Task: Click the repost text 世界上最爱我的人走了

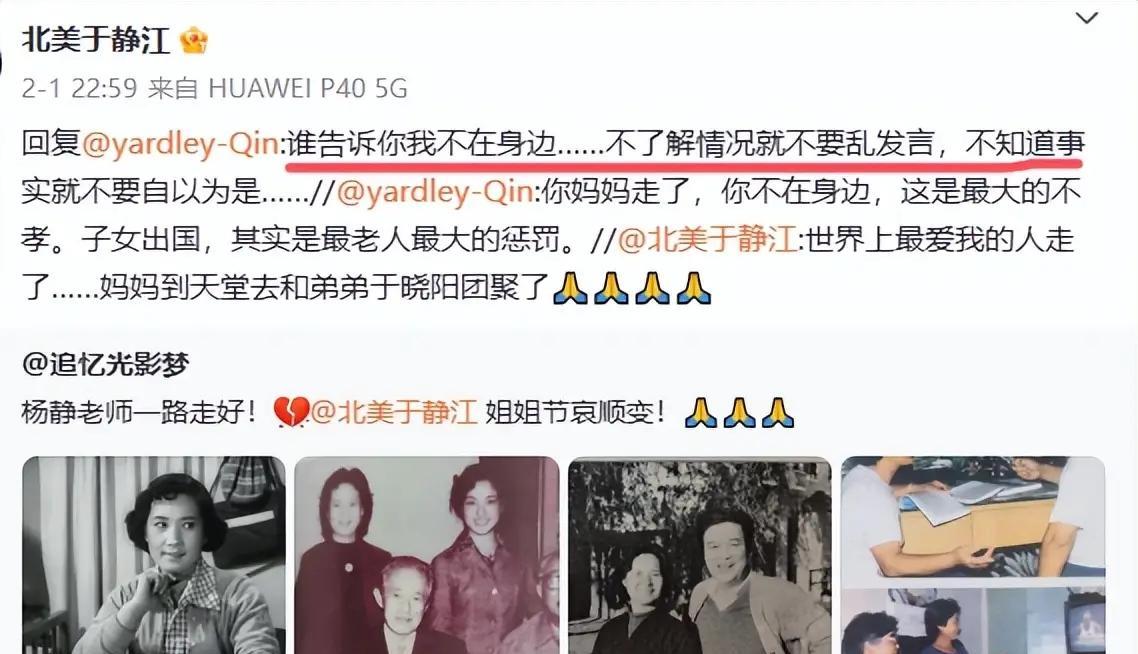Action: (x=548, y=263)
